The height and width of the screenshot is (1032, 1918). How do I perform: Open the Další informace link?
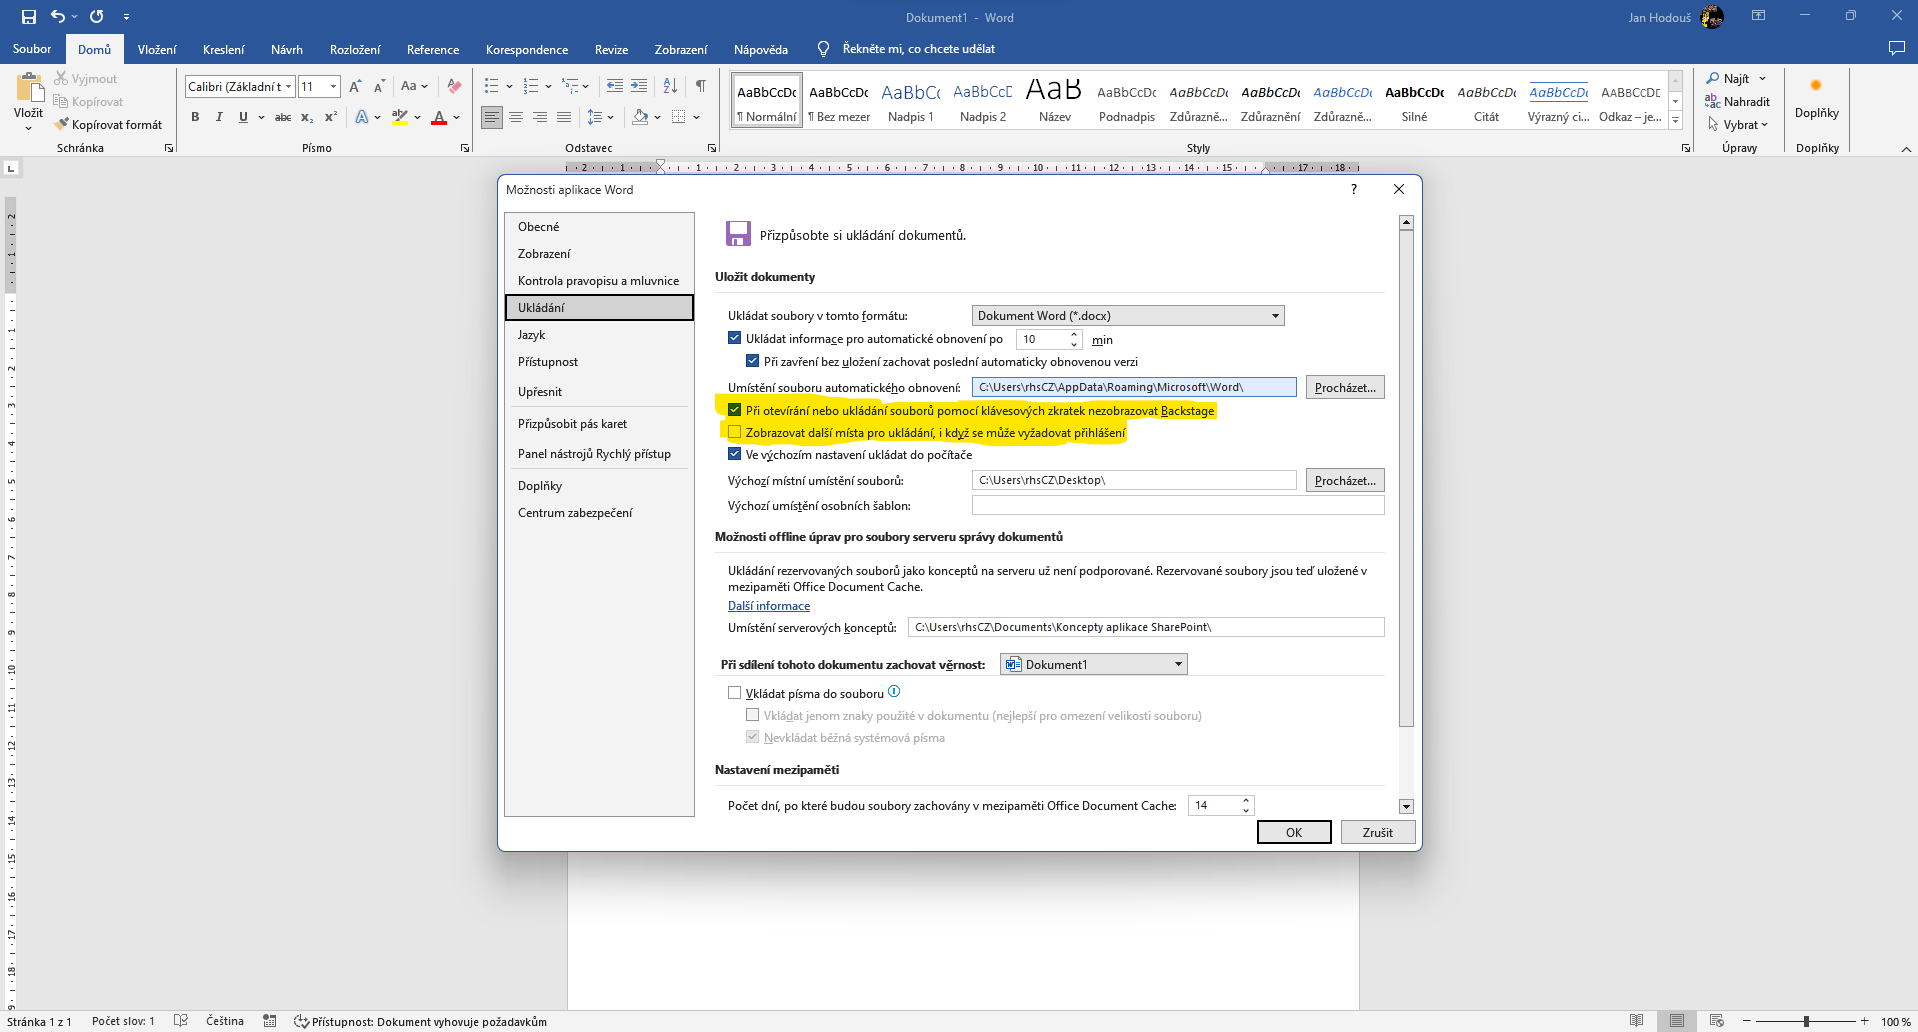pos(768,606)
